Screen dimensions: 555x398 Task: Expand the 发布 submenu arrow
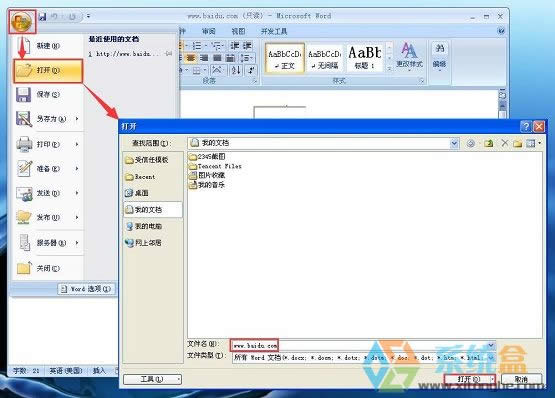[x=77, y=217]
